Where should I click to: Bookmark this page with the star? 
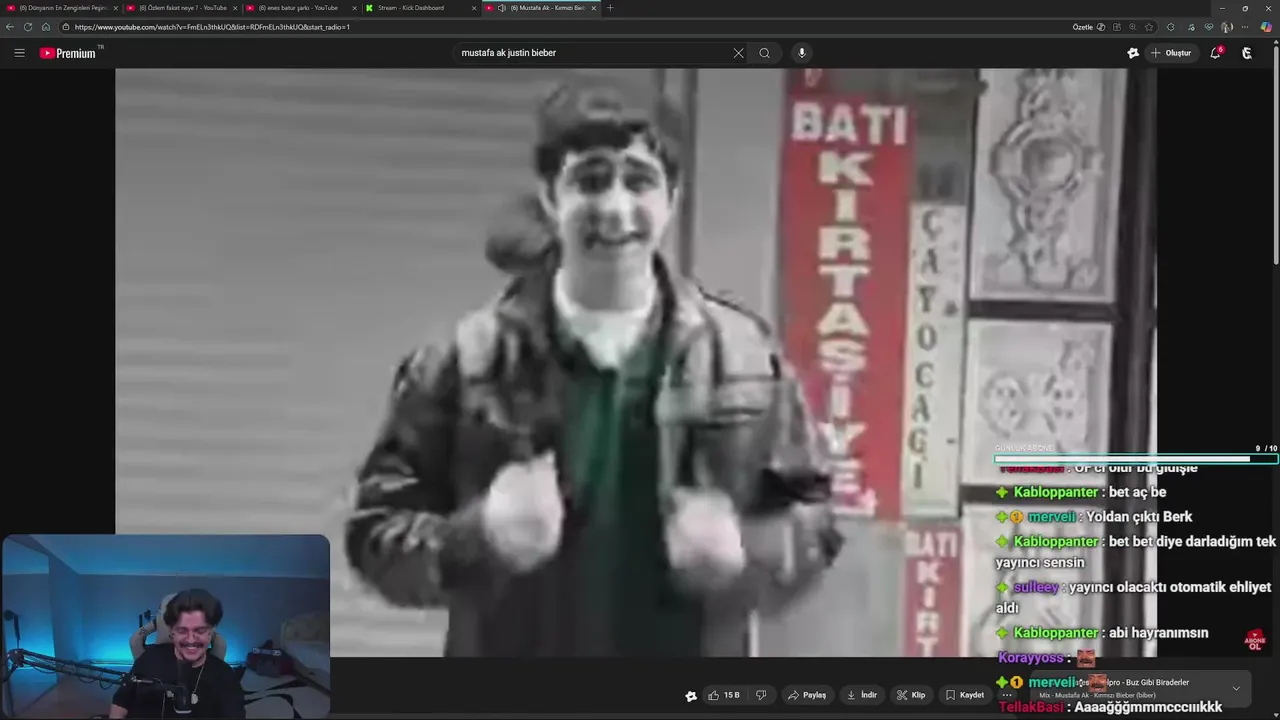[x=1149, y=27]
